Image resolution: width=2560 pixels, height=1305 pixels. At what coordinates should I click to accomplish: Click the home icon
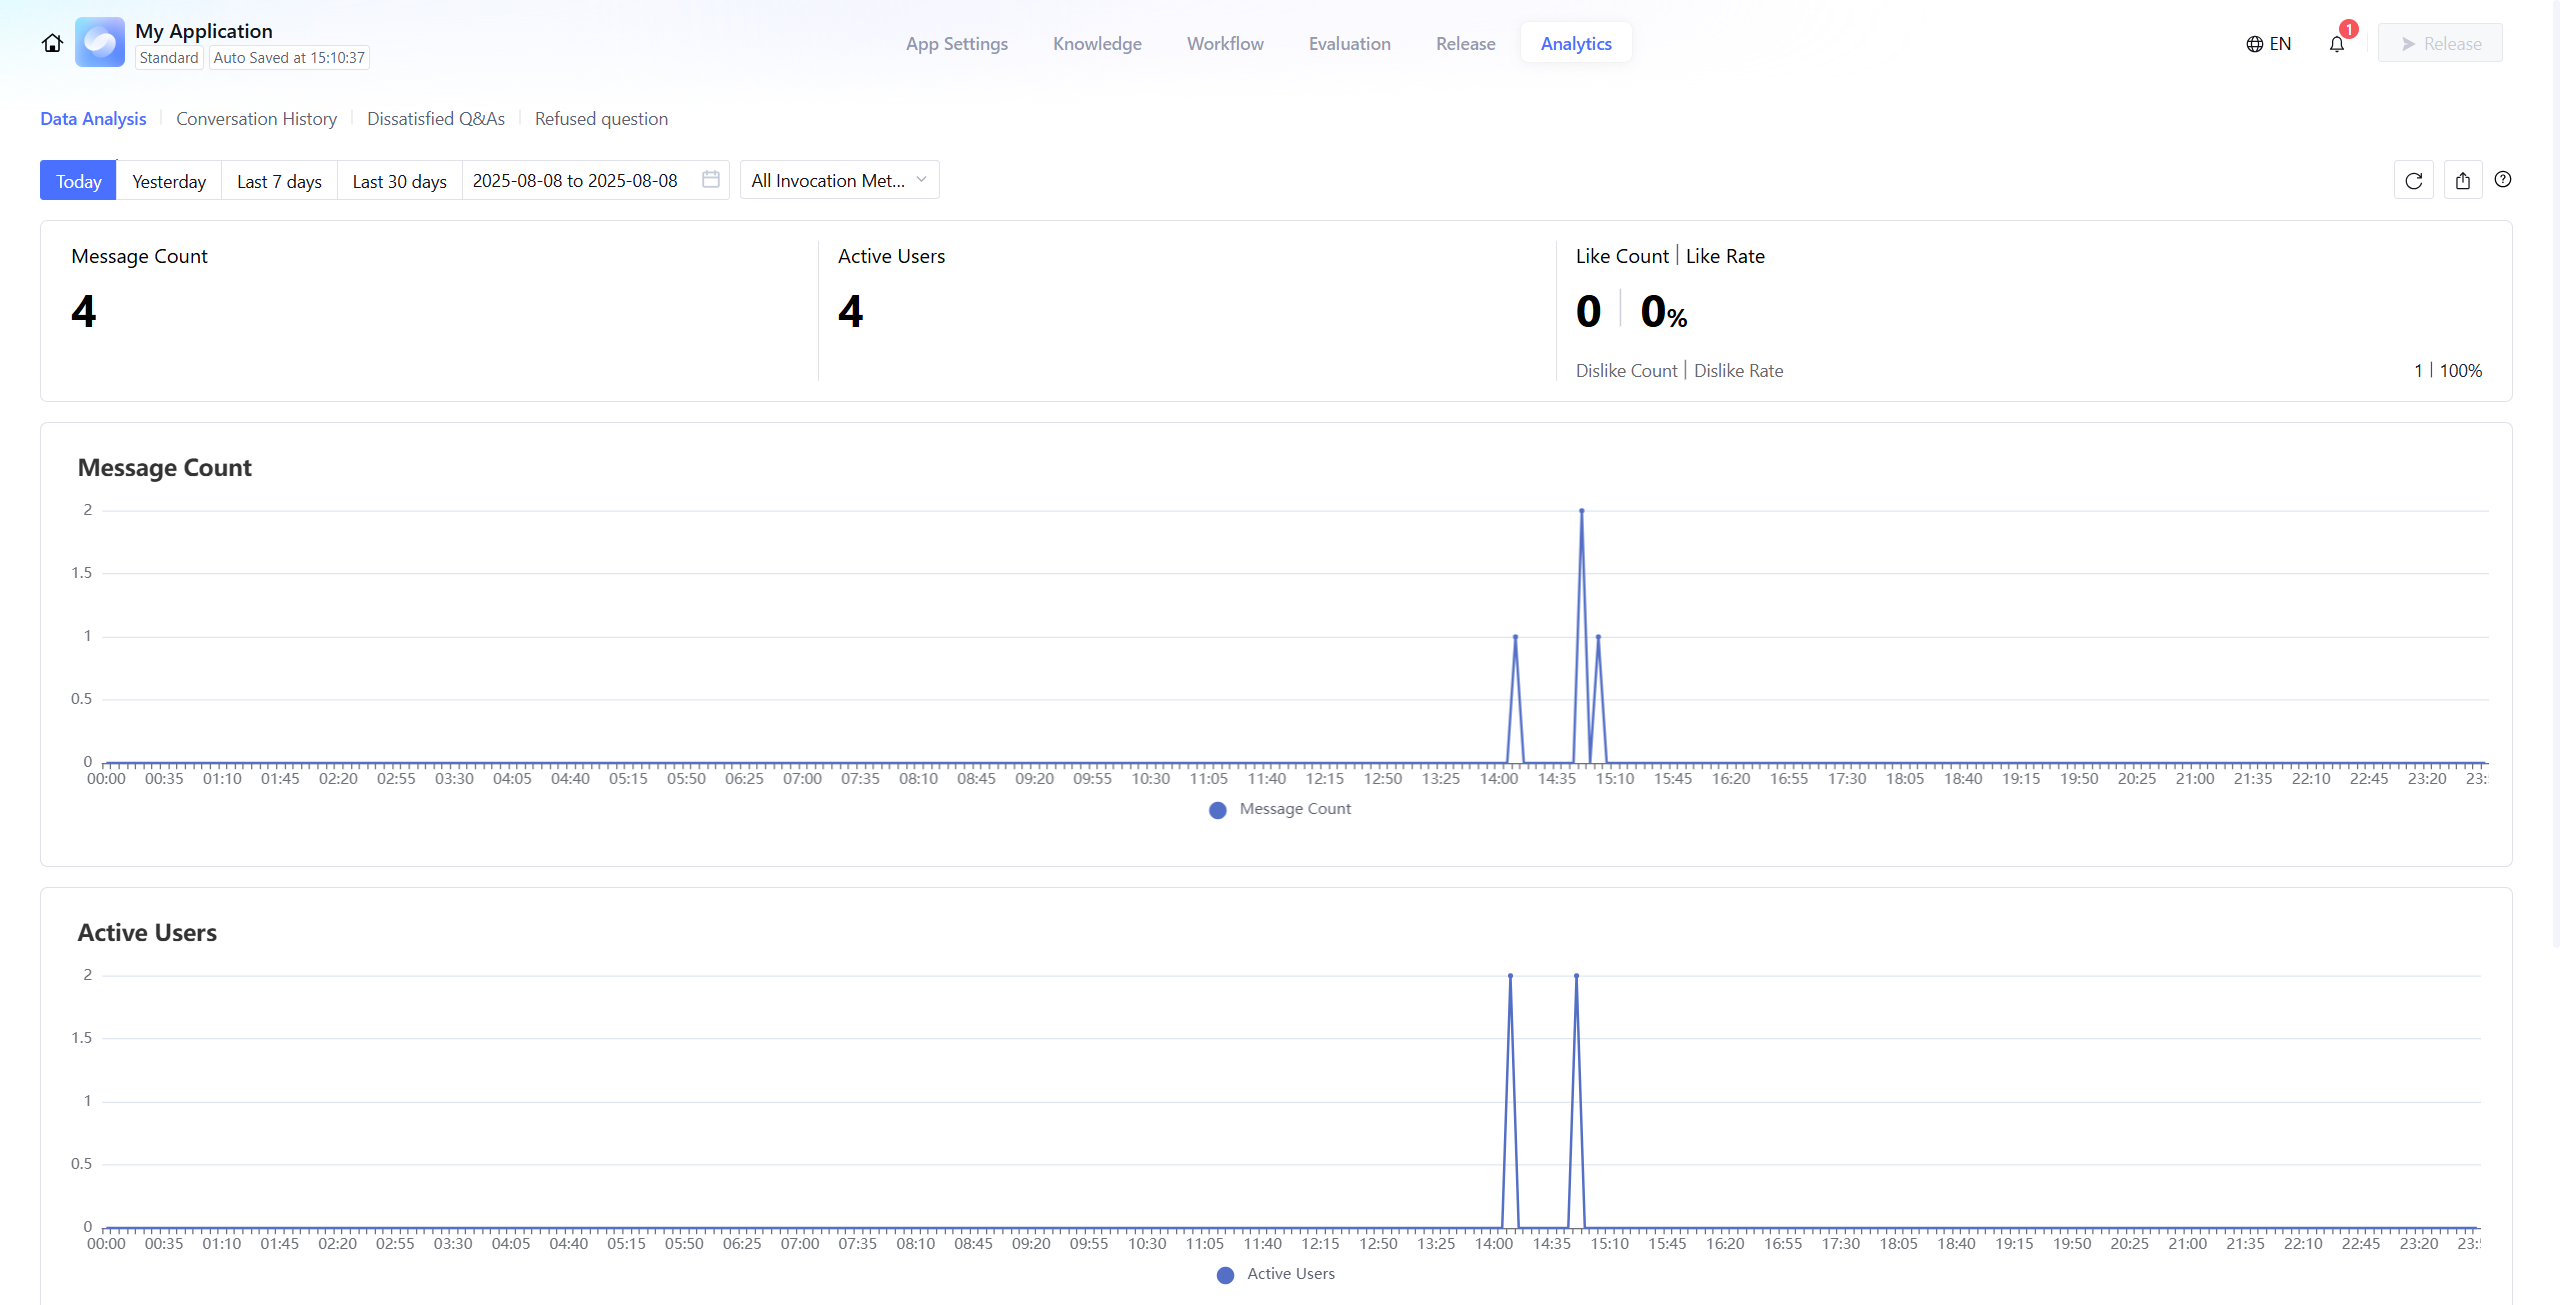pyautogui.click(x=52, y=43)
